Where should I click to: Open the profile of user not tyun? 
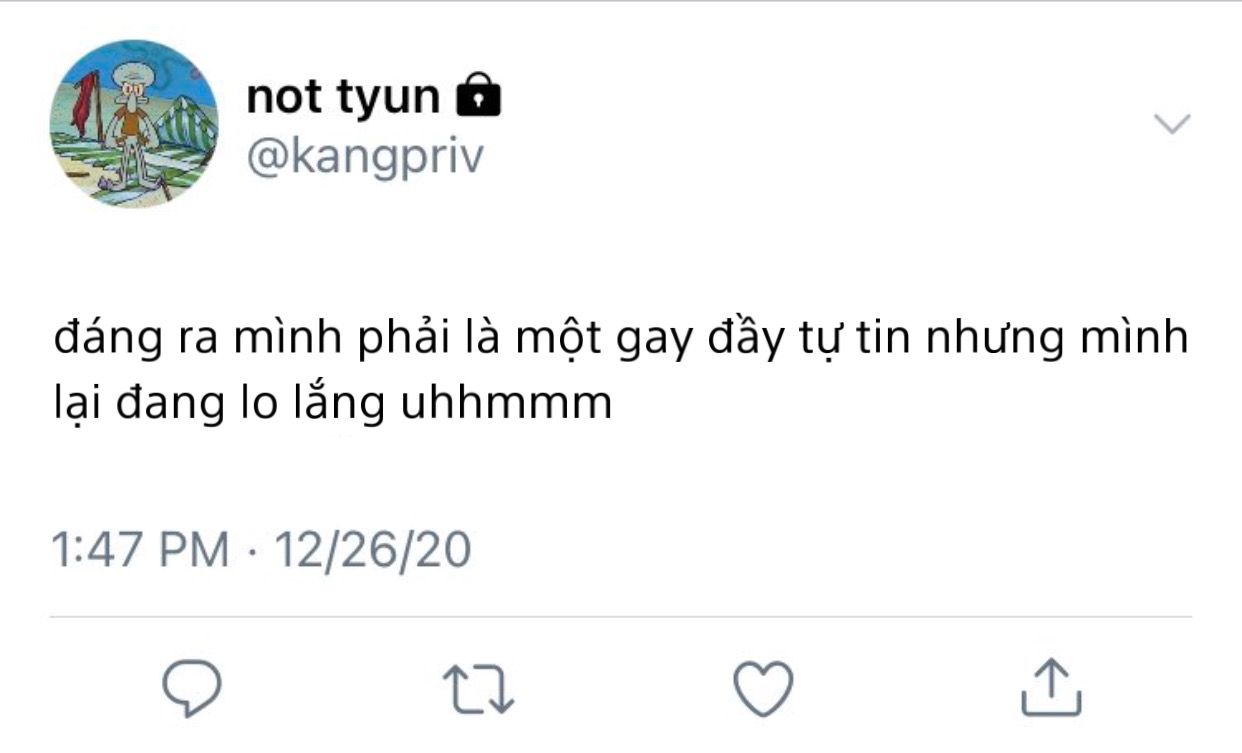pos(342,97)
